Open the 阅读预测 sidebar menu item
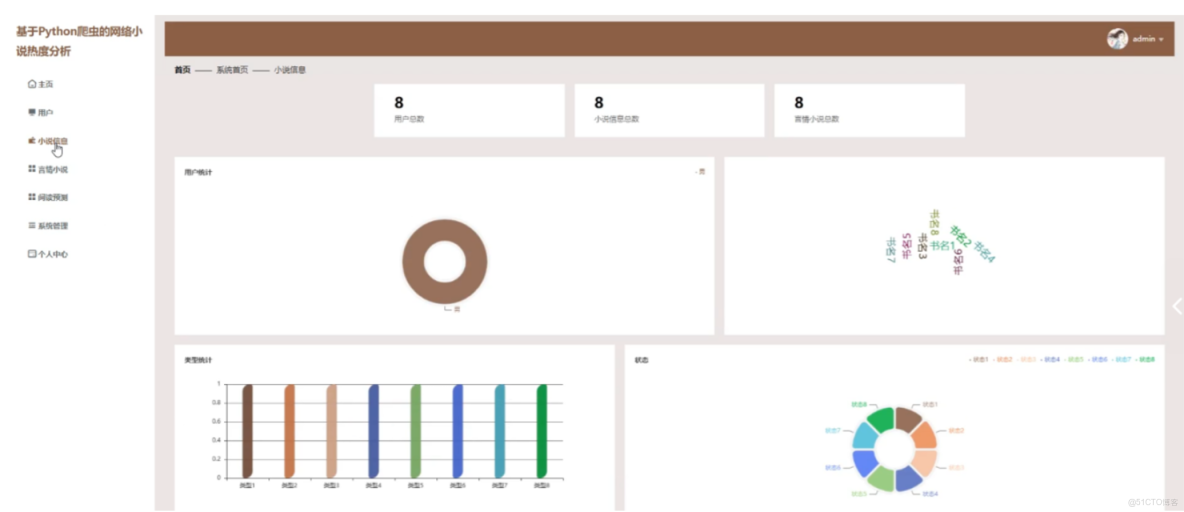 (48, 197)
